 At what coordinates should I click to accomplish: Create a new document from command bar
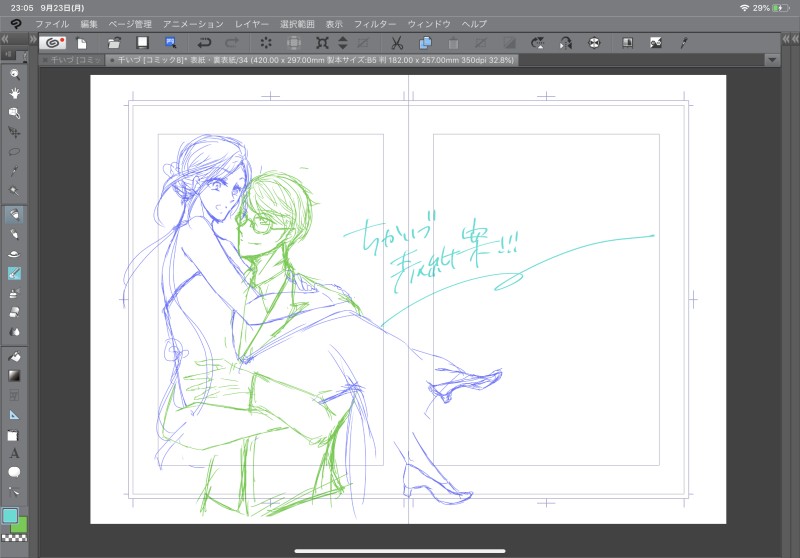click(82, 43)
